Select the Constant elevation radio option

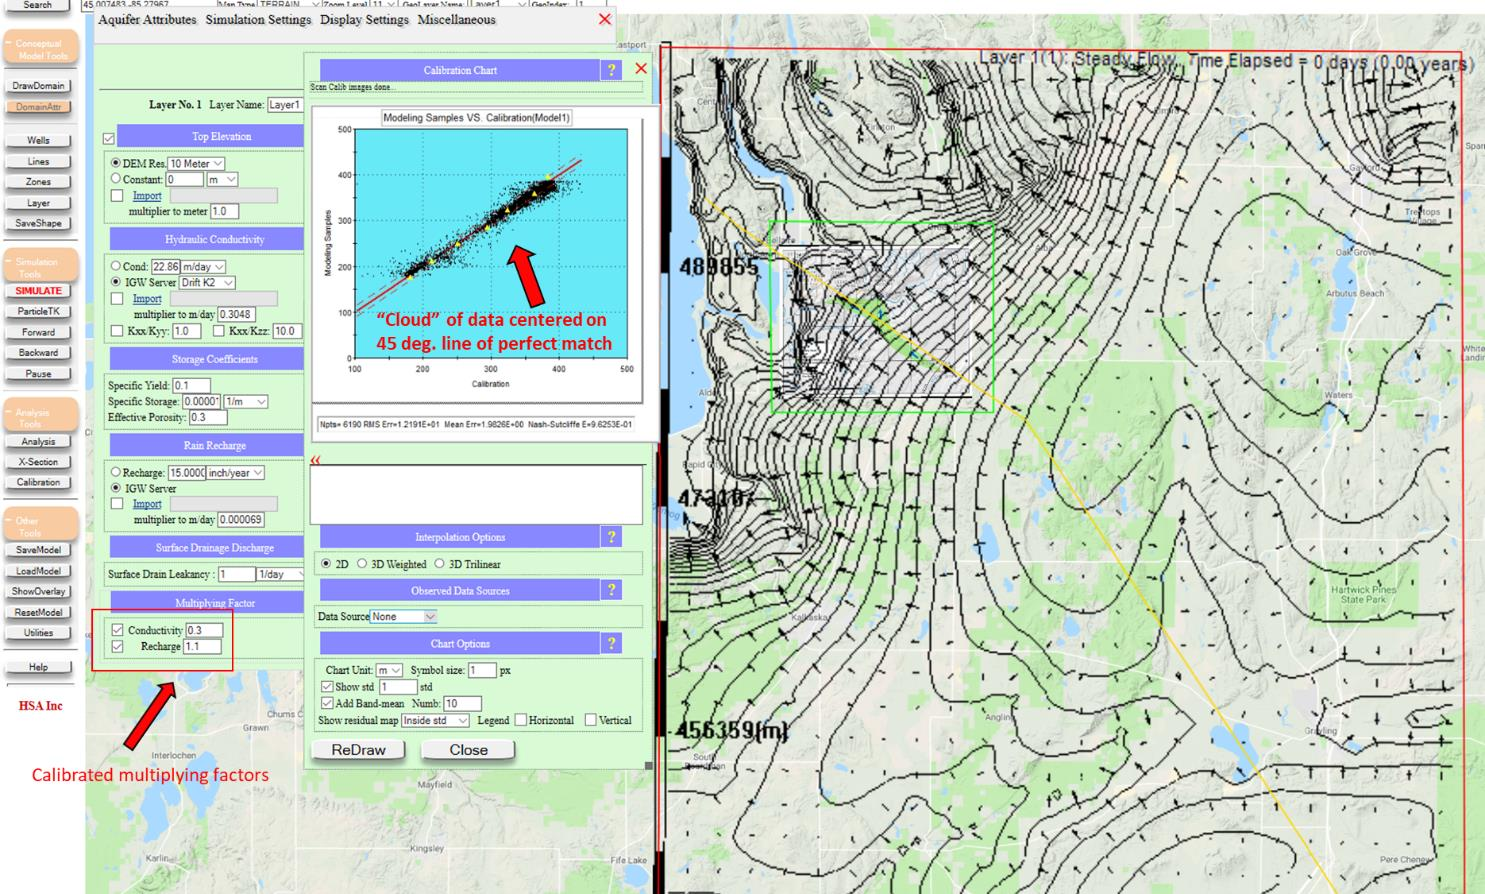click(x=116, y=179)
